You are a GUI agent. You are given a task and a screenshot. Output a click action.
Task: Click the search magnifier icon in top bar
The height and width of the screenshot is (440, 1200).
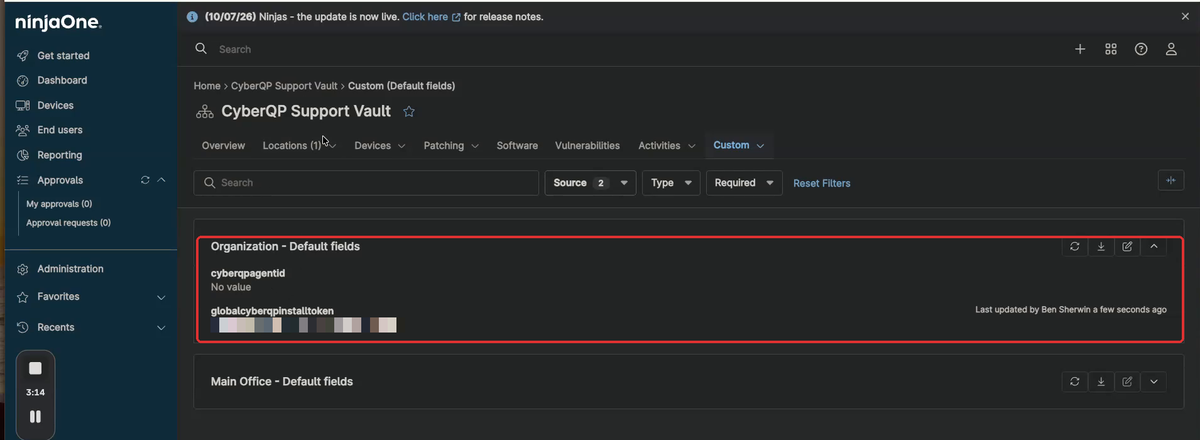(201, 48)
